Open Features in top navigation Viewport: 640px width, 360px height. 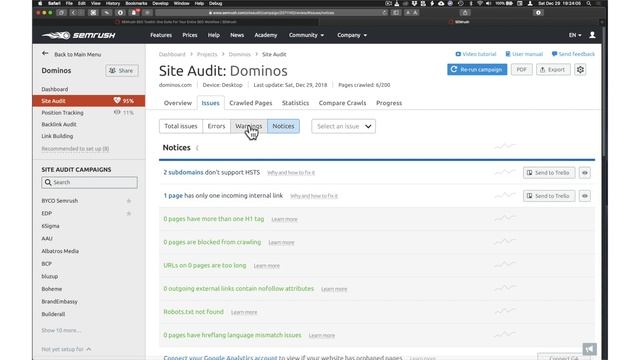click(161, 35)
